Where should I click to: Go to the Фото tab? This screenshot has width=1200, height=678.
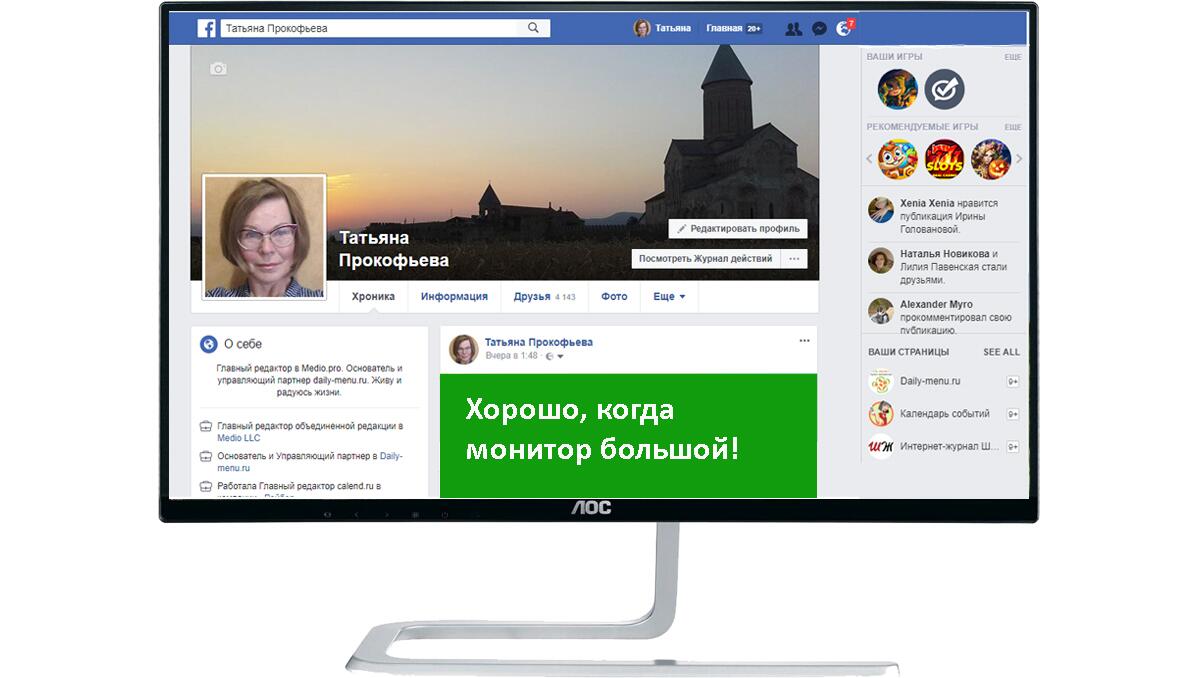pyautogui.click(x=614, y=297)
